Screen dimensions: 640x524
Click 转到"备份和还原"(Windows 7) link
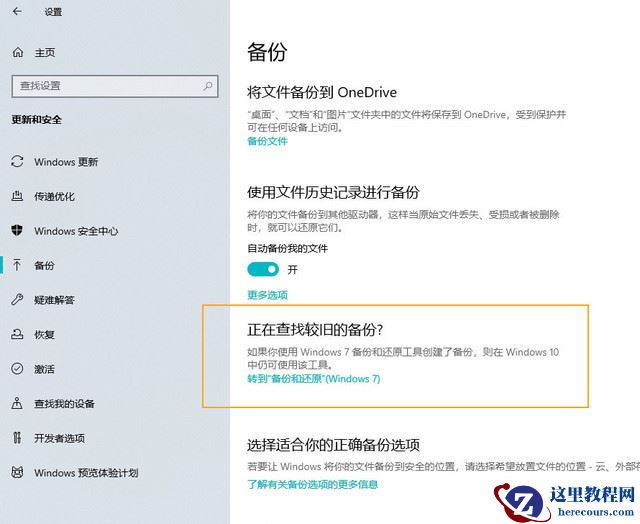click(x=313, y=379)
